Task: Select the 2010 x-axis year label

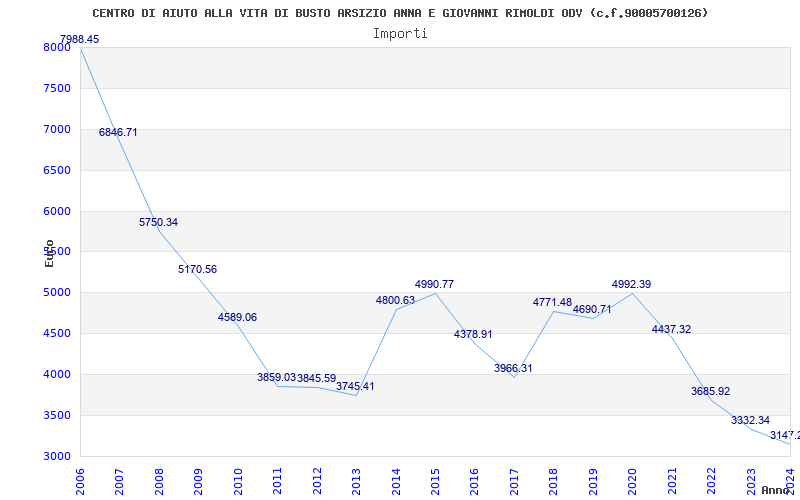Action: 238,481
